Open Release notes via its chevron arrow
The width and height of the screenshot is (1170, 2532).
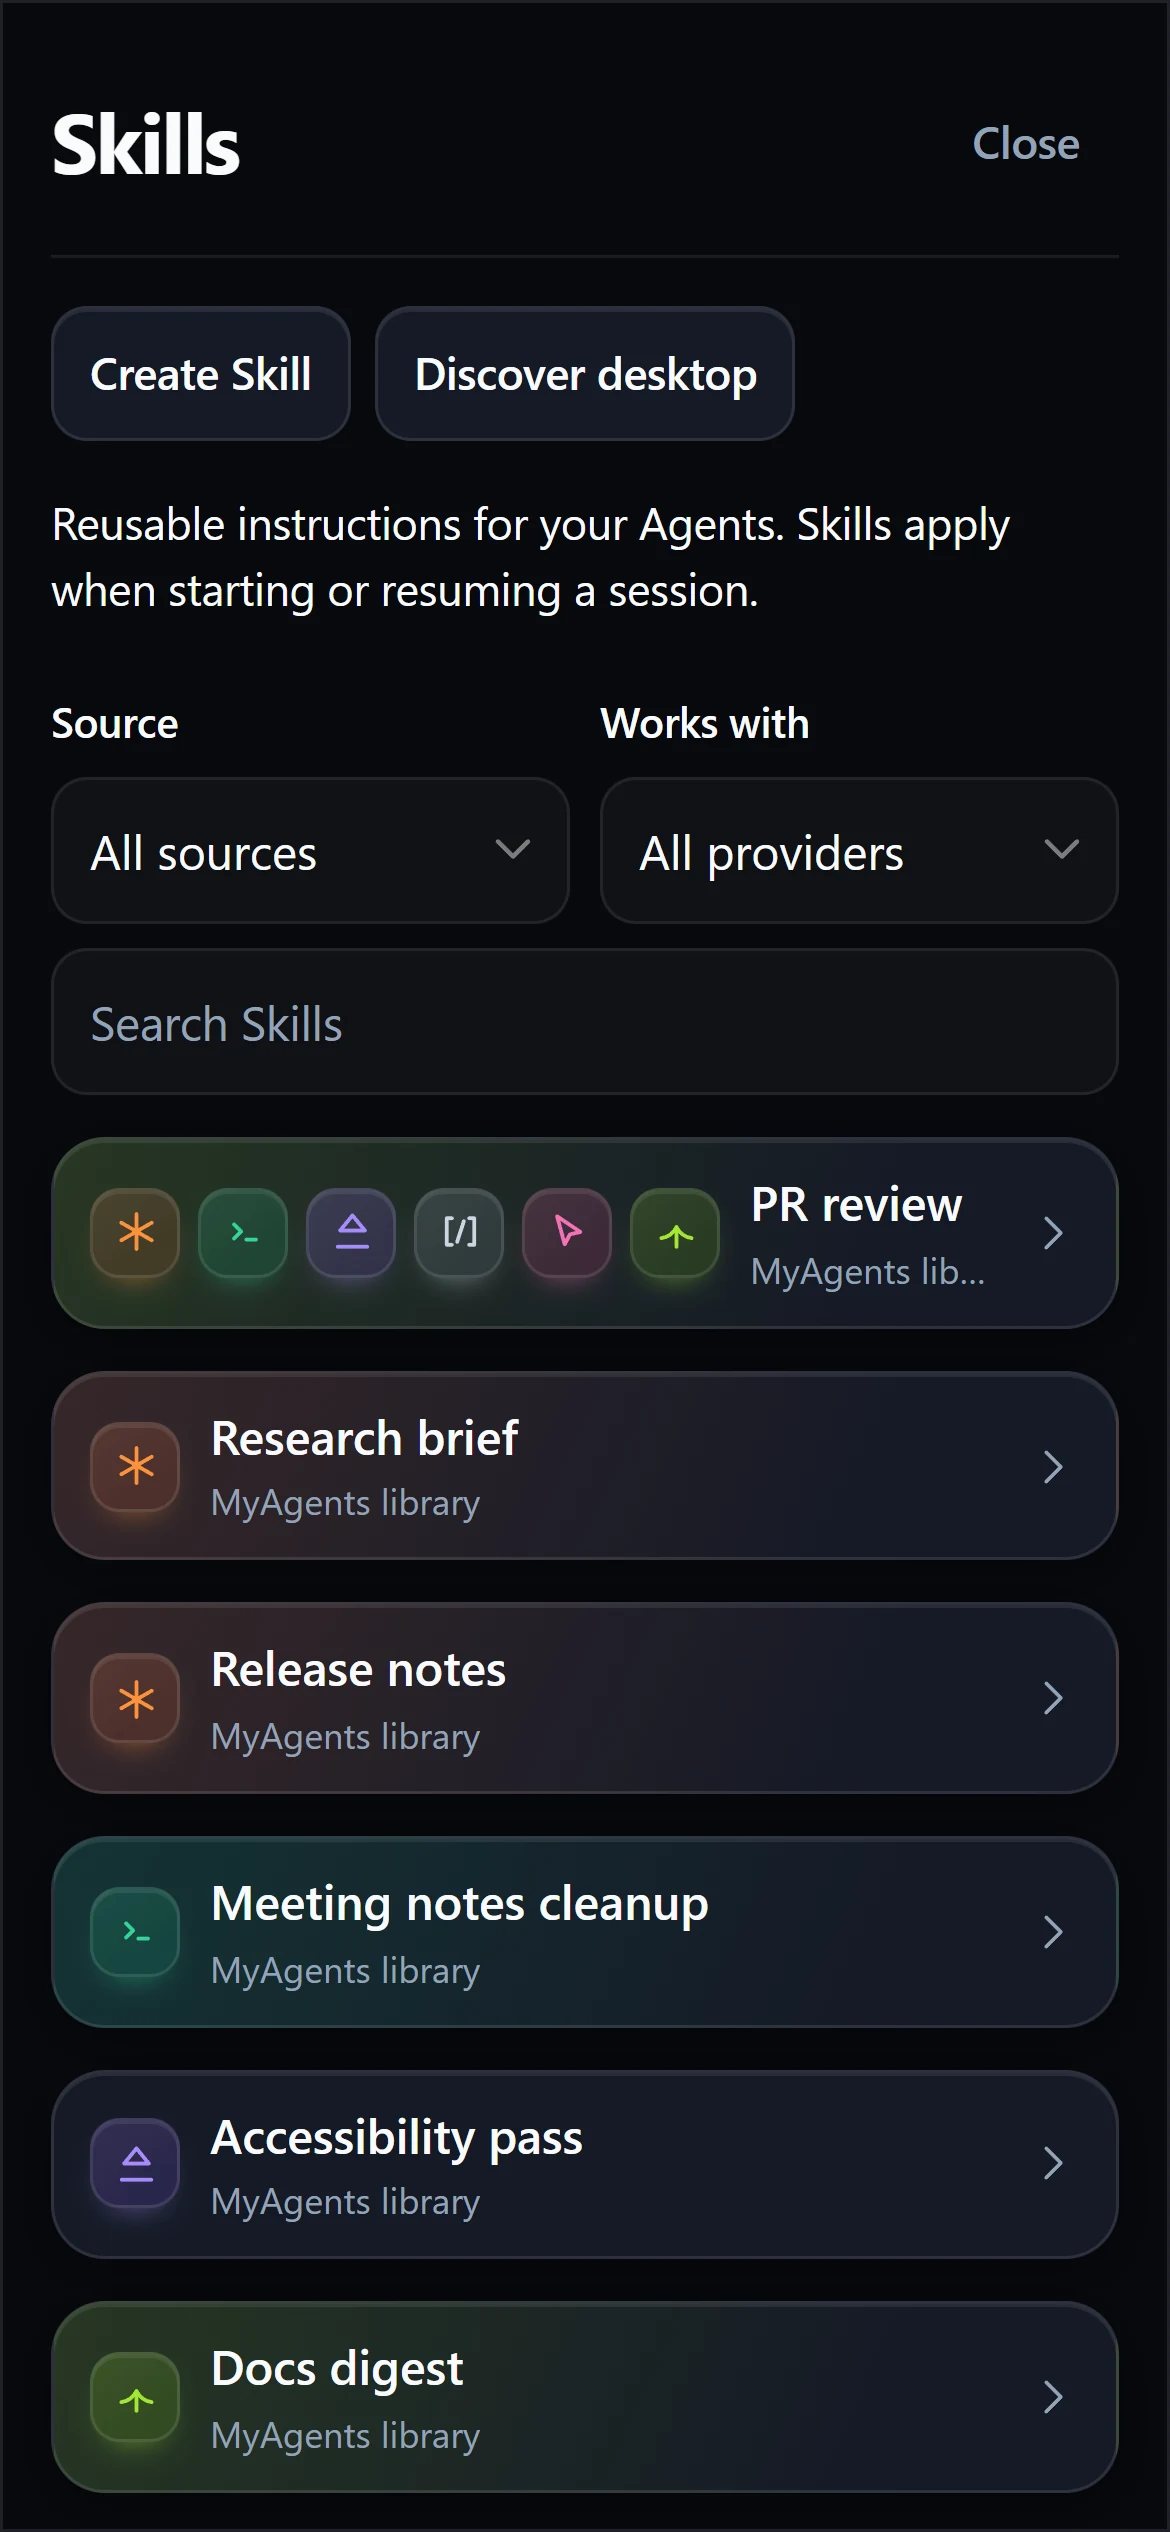tap(1053, 1698)
